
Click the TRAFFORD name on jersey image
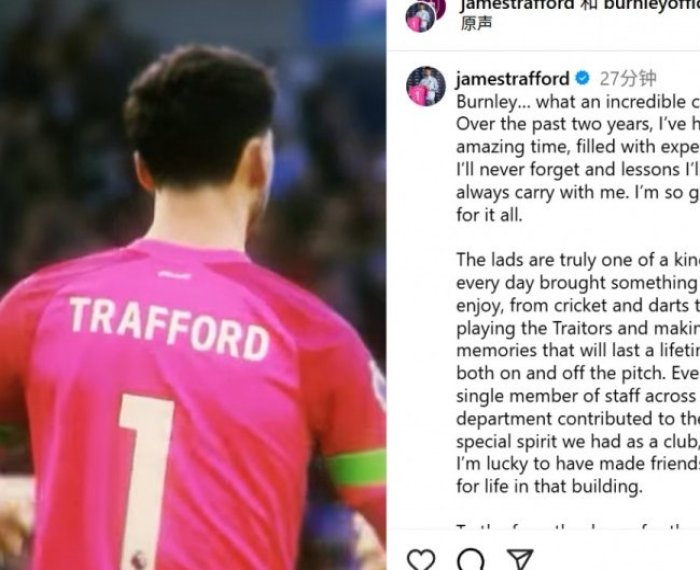pyautogui.click(x=170, y=328)
